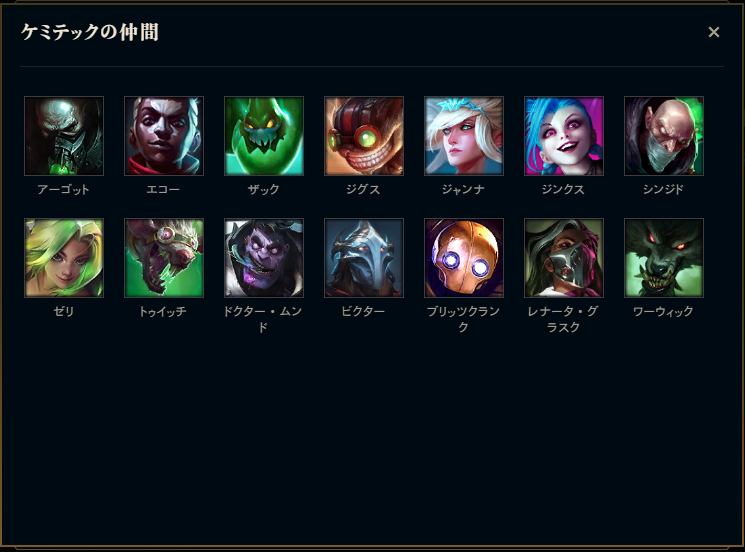Open the Warwick (ワーウィック) wolf portrait
This screenshot has height=552, width=745.
(x=664, y=258)
